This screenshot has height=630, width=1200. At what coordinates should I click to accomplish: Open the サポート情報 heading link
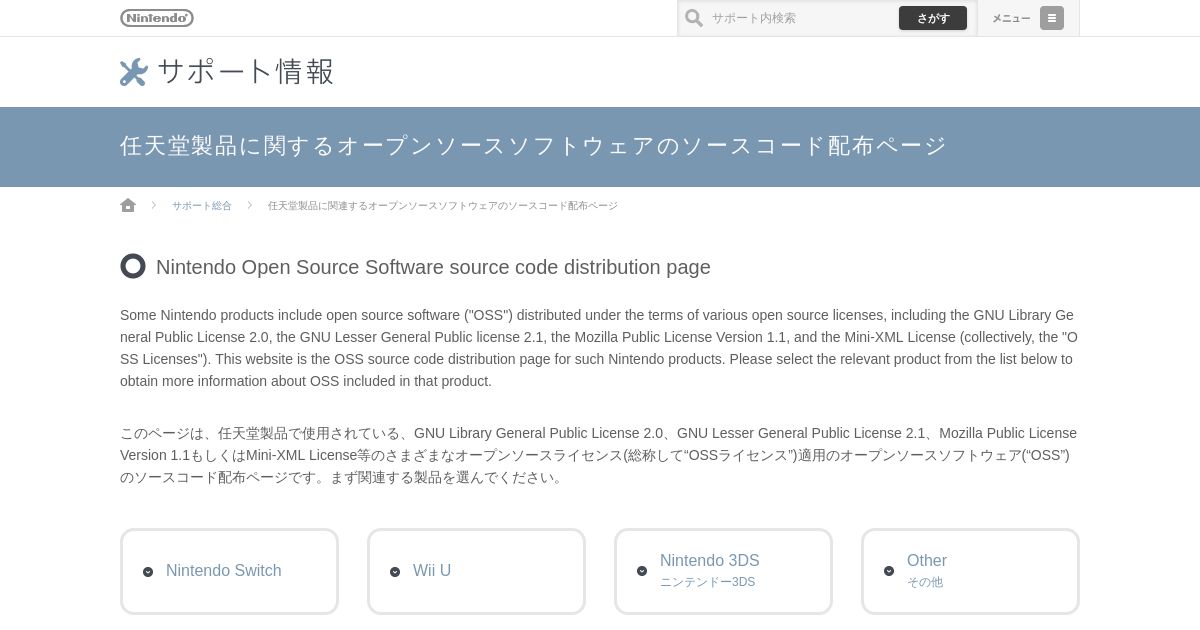[245, 72]
